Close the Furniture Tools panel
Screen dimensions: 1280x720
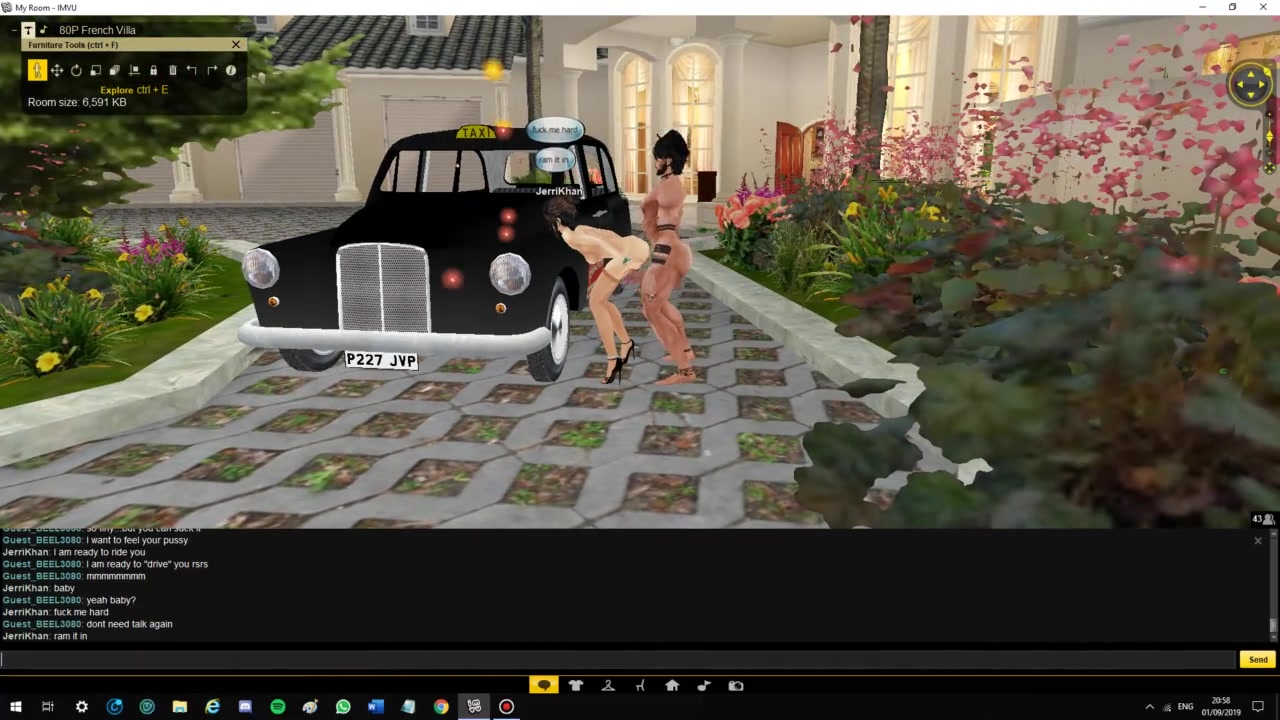[236, 45]
